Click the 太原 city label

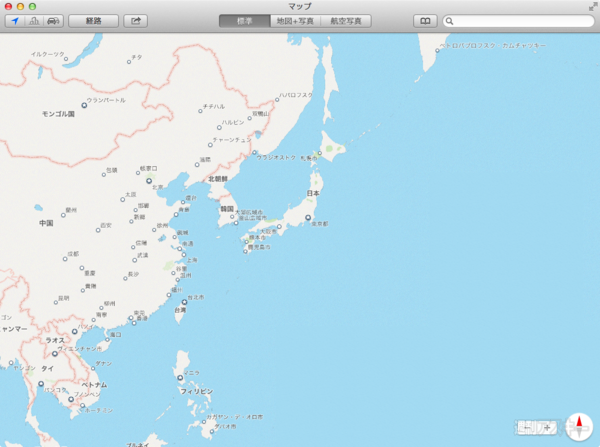coord(130,194)
